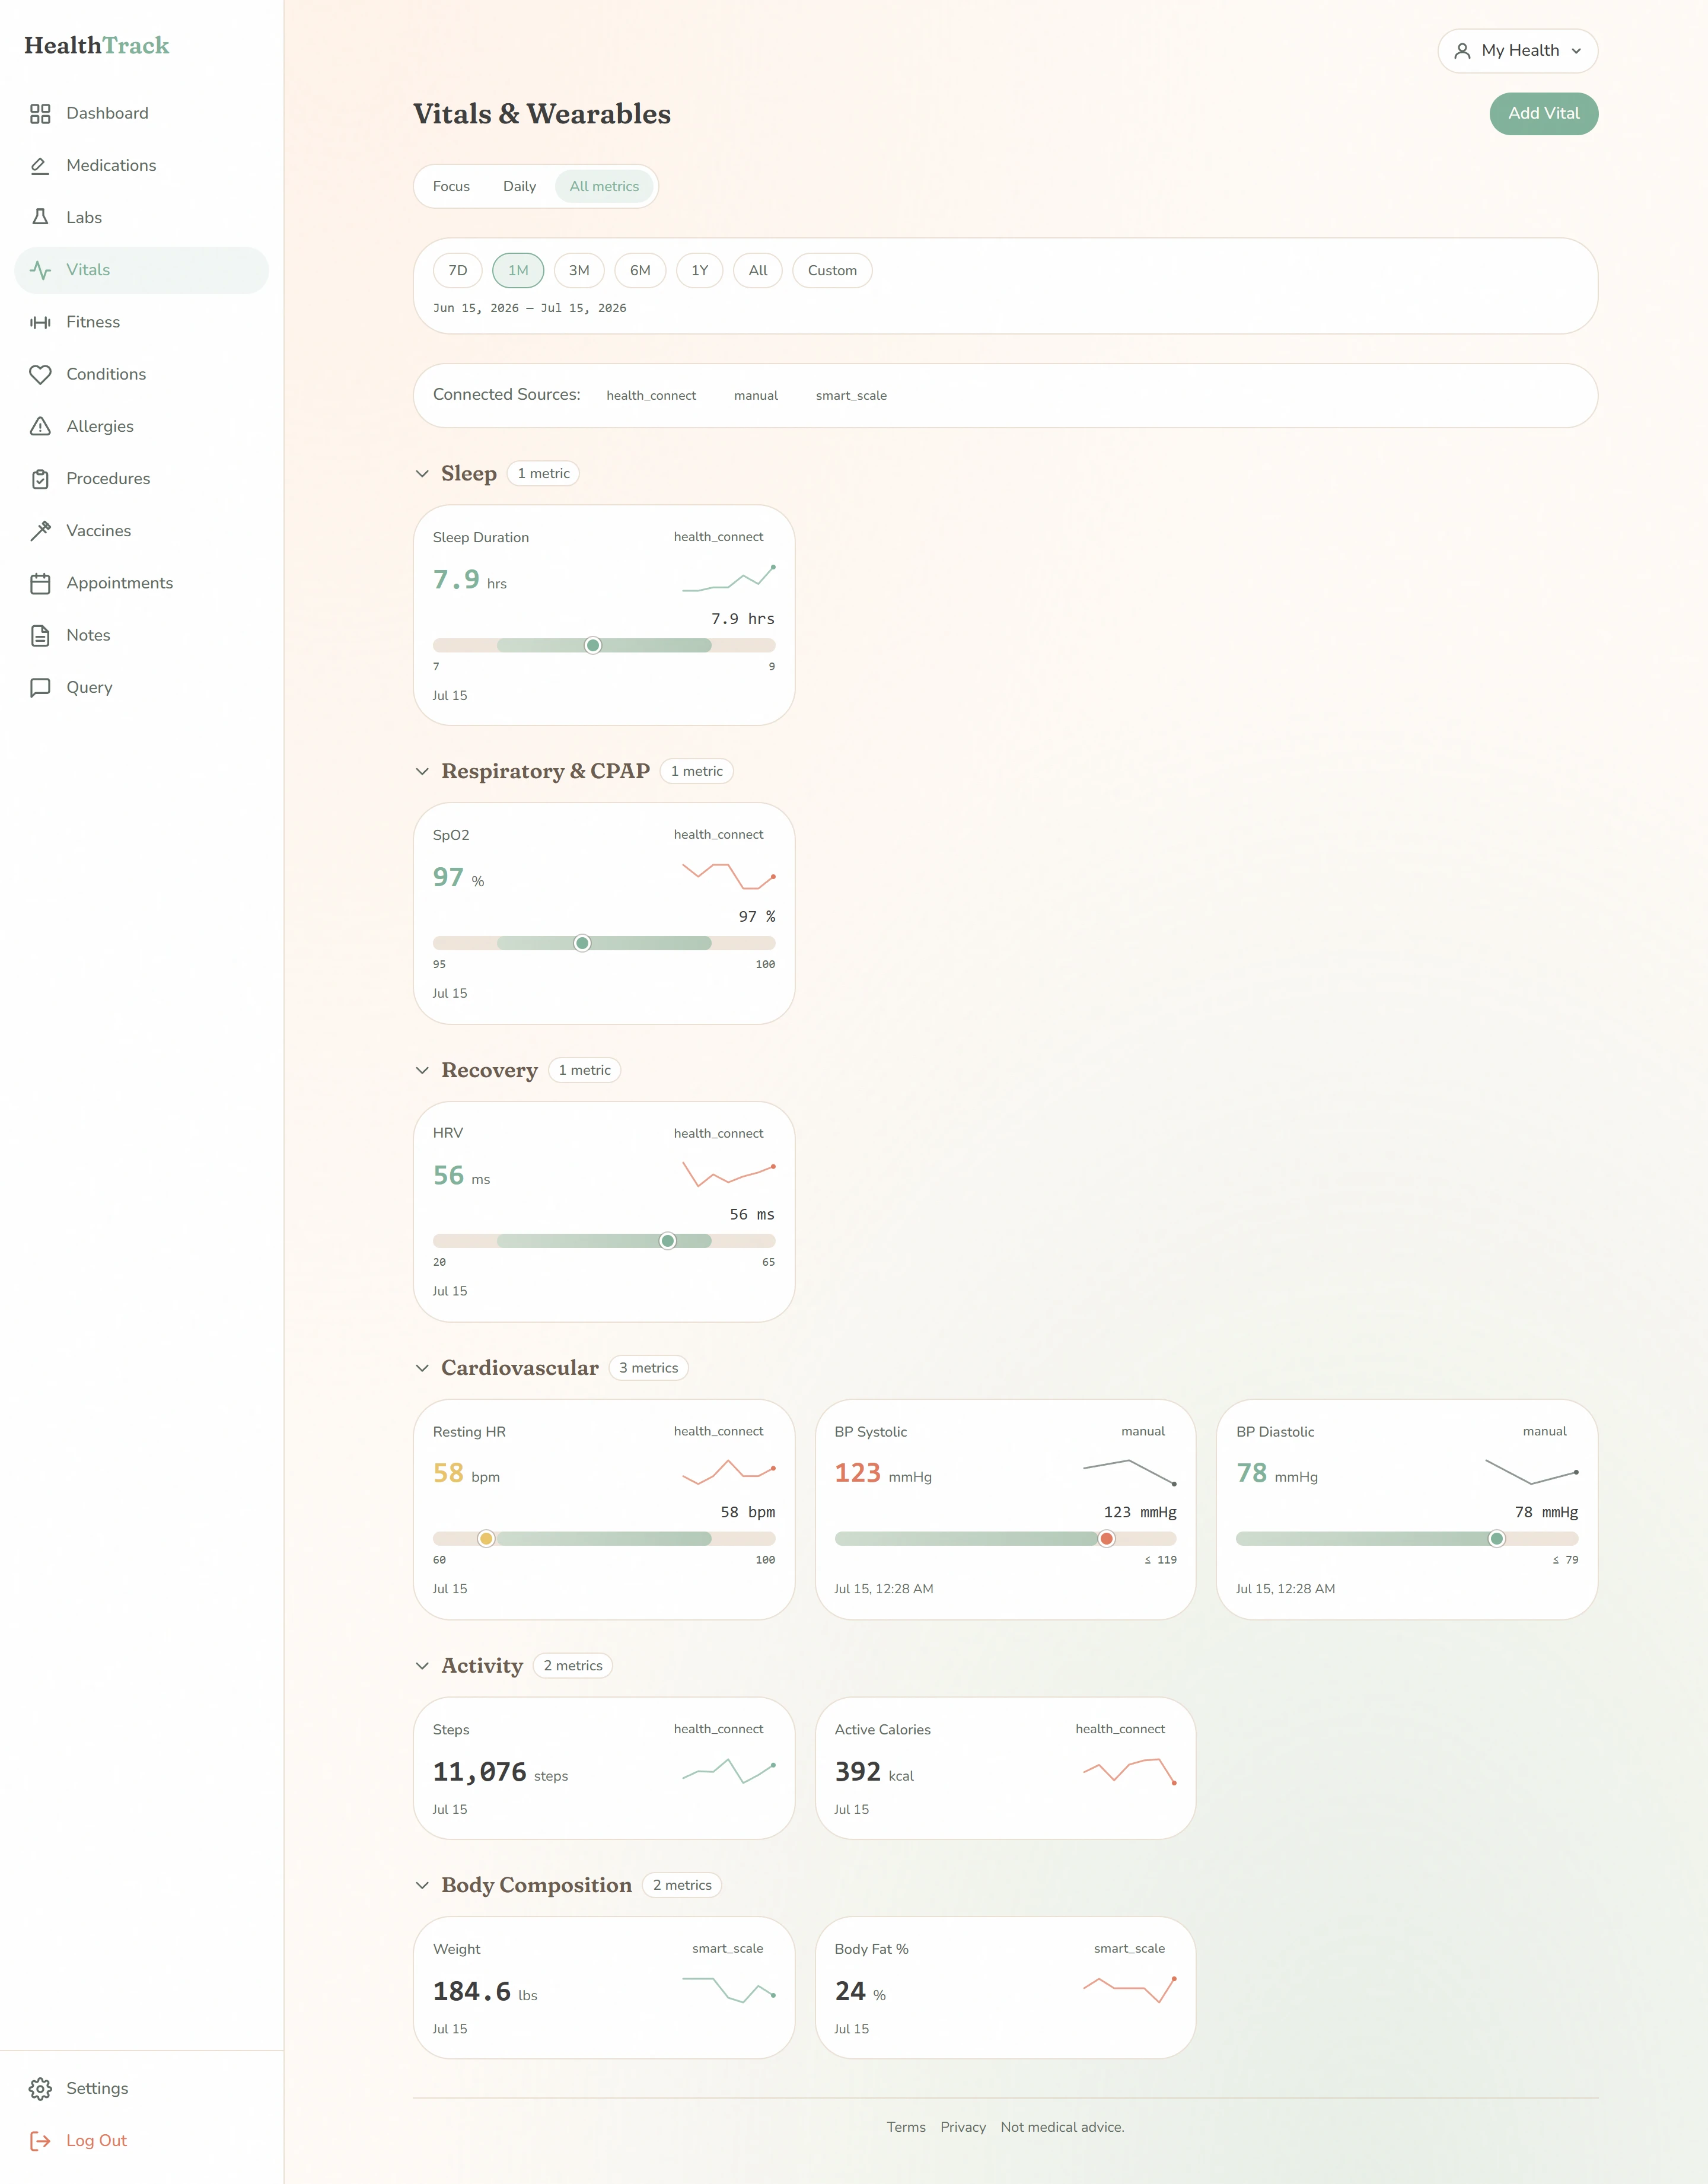Viewport: 1708px width, 2184px height.
Task: Collapse the Sleep section chevron
Action: click(x=422, y=474)
